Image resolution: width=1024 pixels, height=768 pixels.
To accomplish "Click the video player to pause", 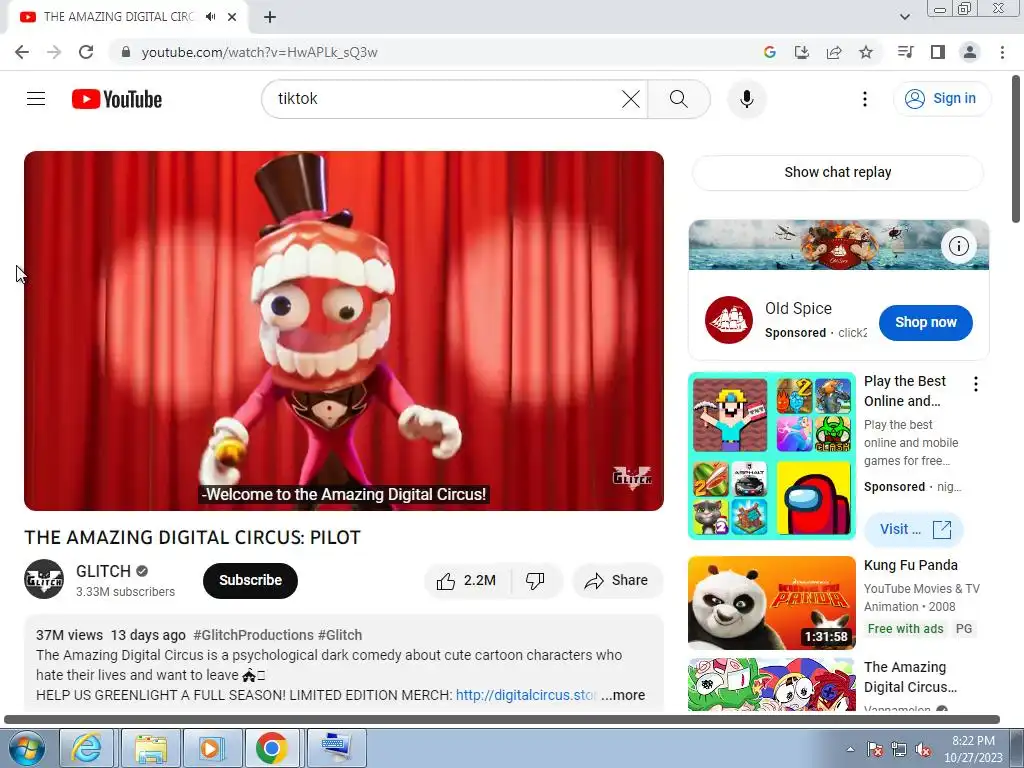I will pyautogui.click(x=344, y=330).
